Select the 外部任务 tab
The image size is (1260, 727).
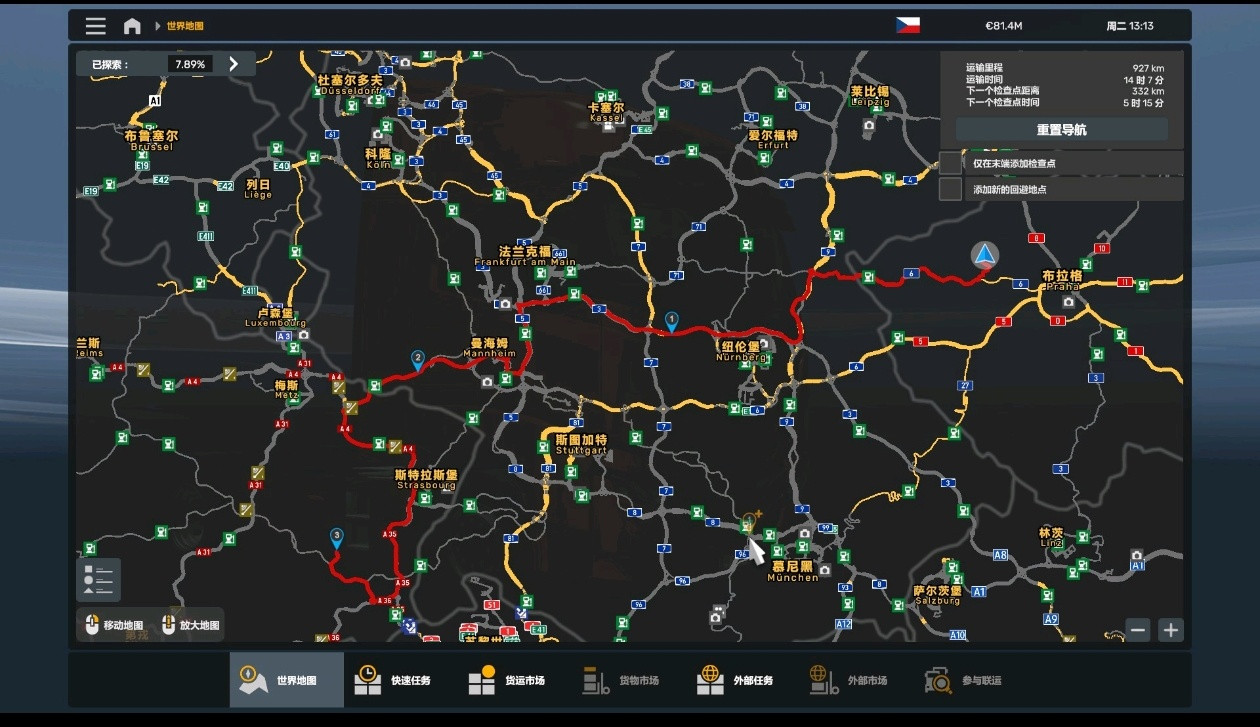click(735, 680)
